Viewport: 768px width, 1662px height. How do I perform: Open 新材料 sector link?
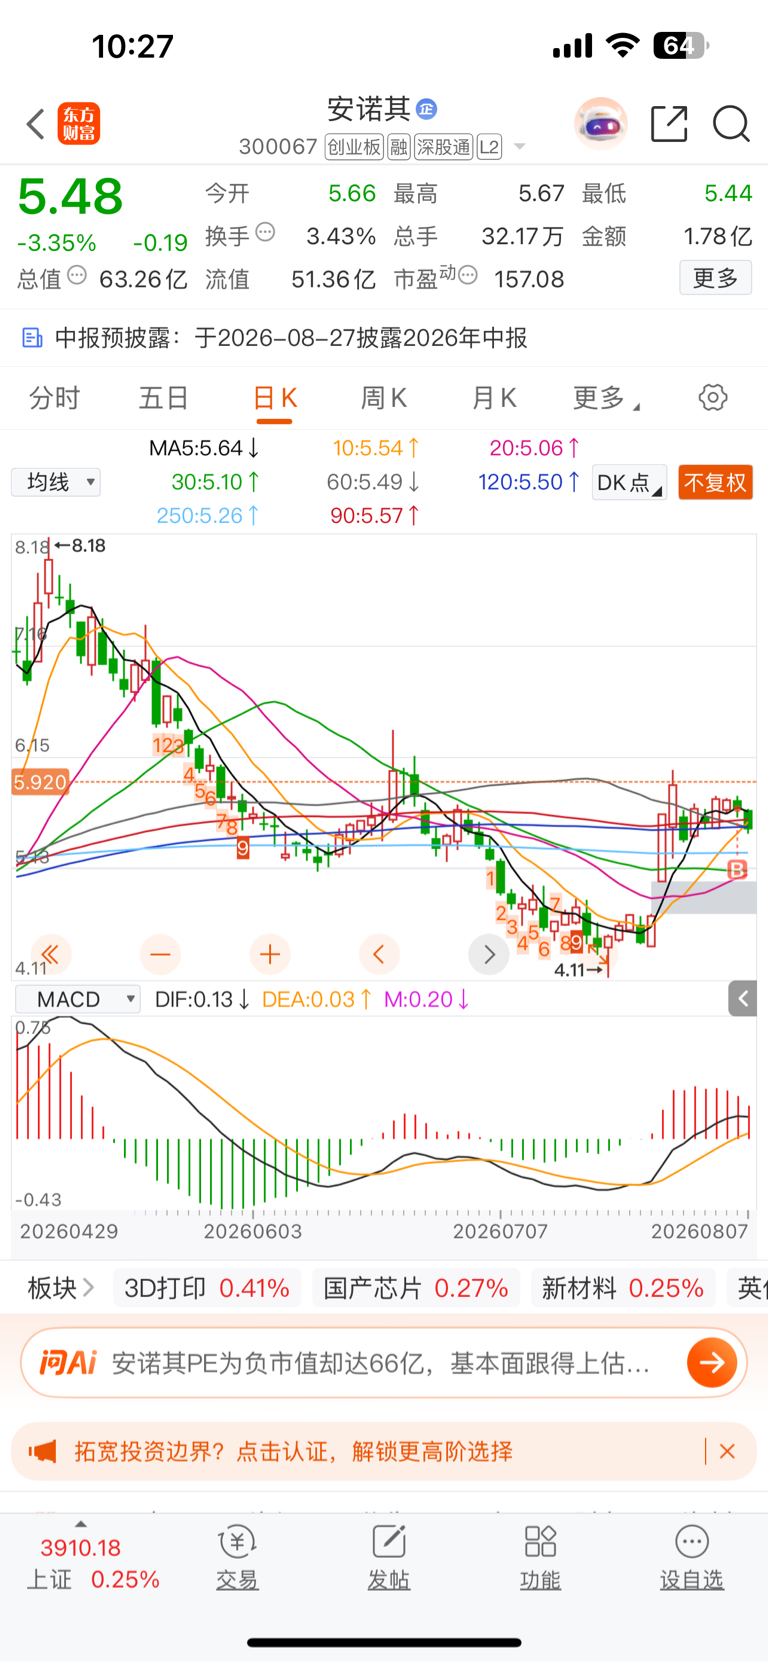coord(623,1288)
